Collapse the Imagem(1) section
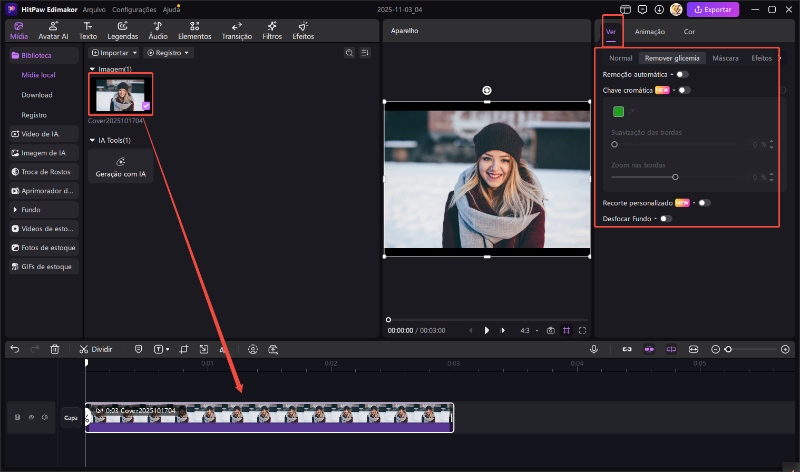 [92, 69]
